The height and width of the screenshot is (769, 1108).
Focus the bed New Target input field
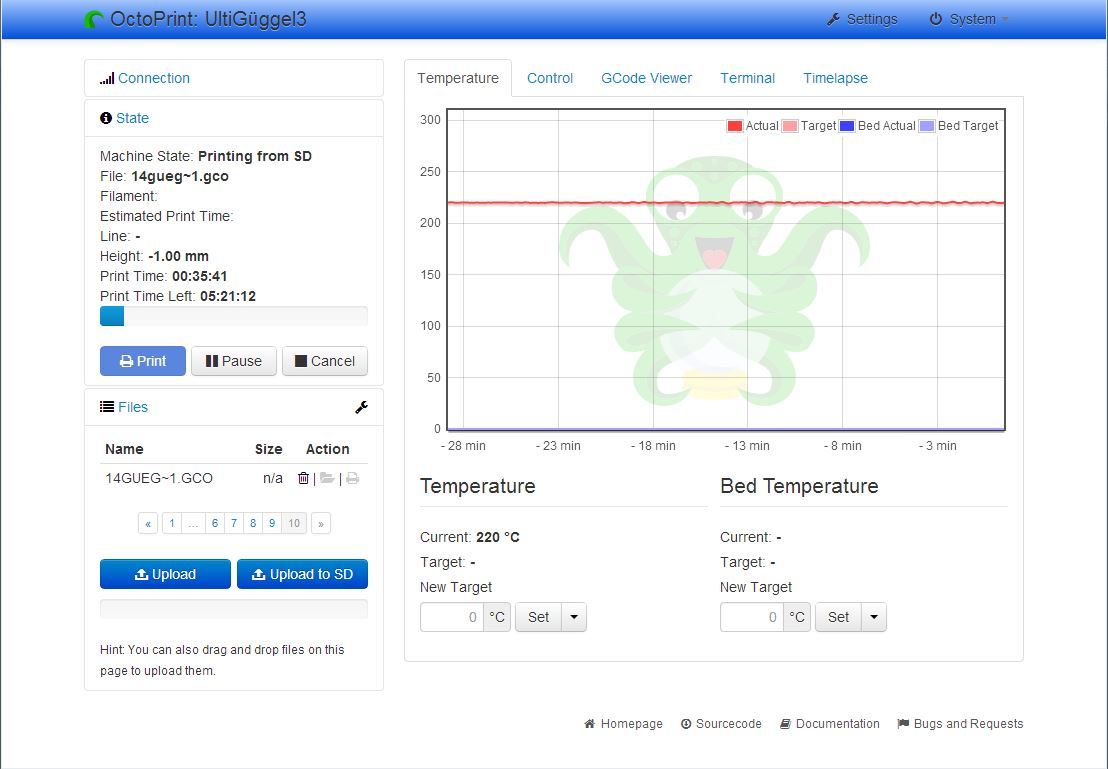coord(752,617)
